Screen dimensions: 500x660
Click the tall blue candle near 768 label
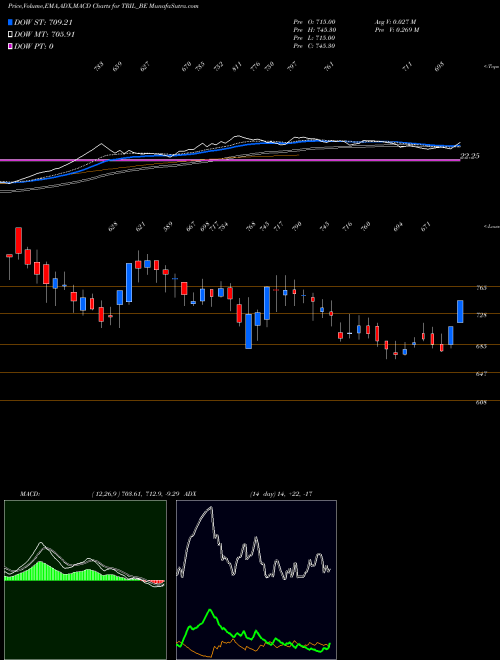click(248, 331)
